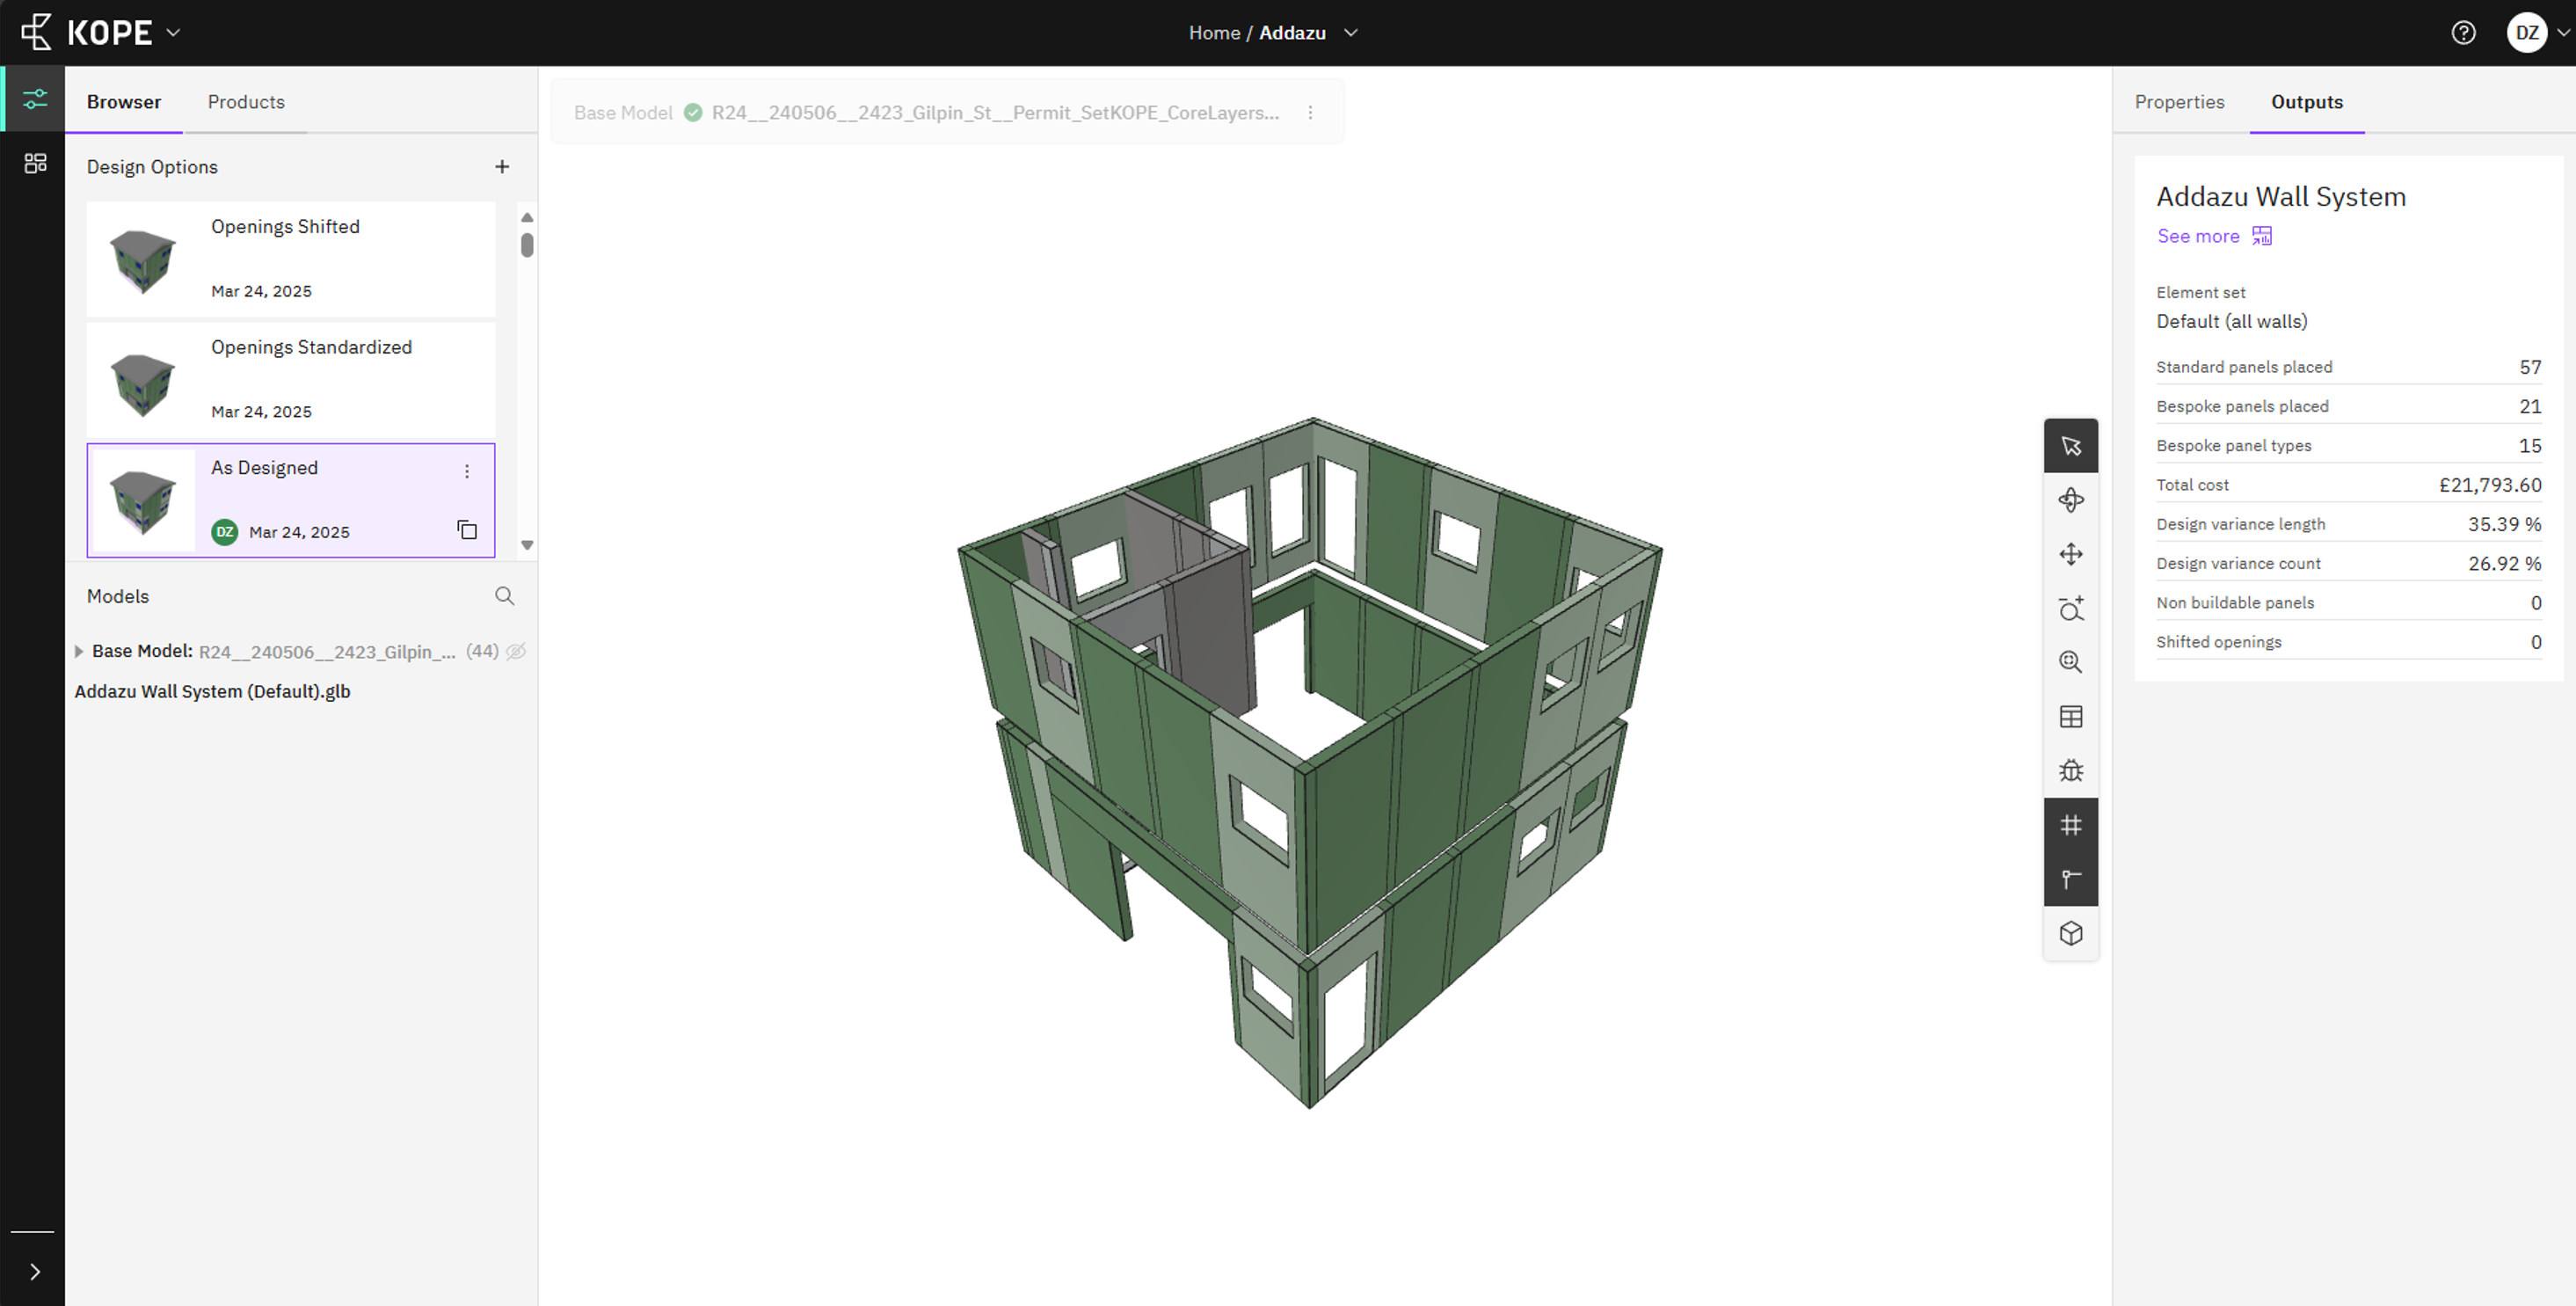Screen dimensions: 2576x1306
Task: Select Addazu Wall System (Default).glb model
Action: pos(212,691)
